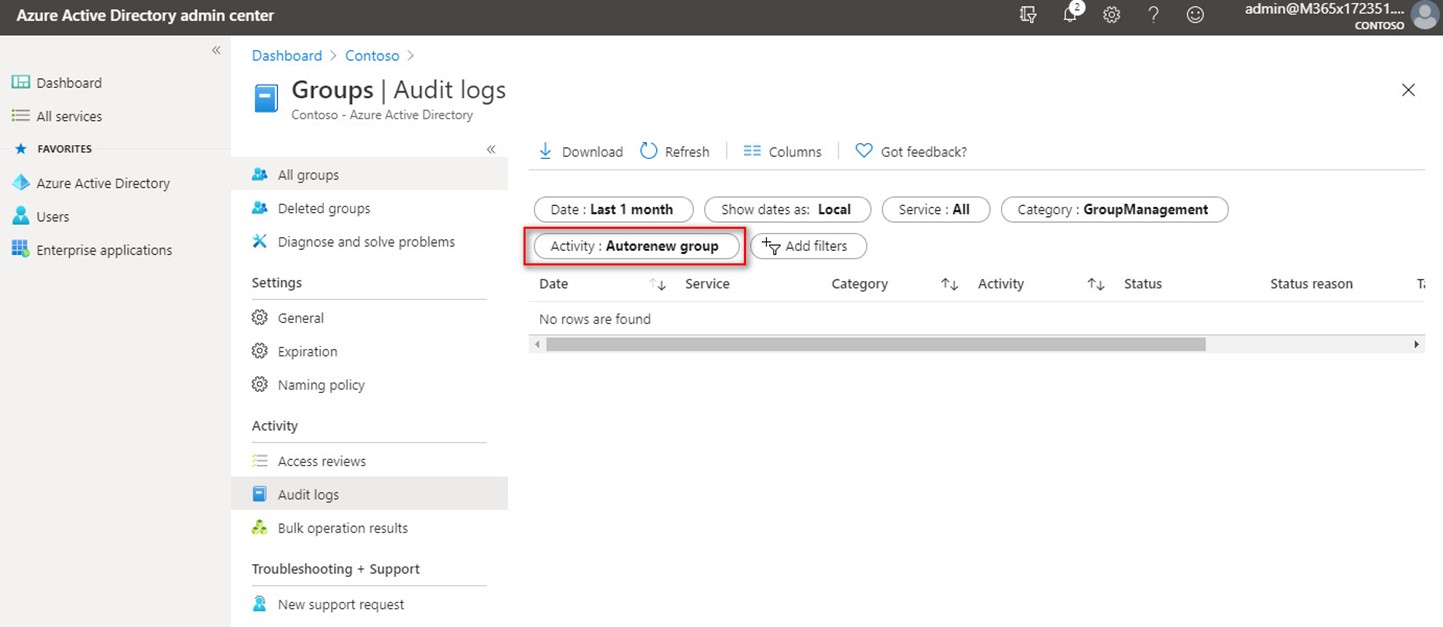Viewport: 1443px width, 627px height.
Task: Click the All groups people icon
Action: [x=260, y=175]
